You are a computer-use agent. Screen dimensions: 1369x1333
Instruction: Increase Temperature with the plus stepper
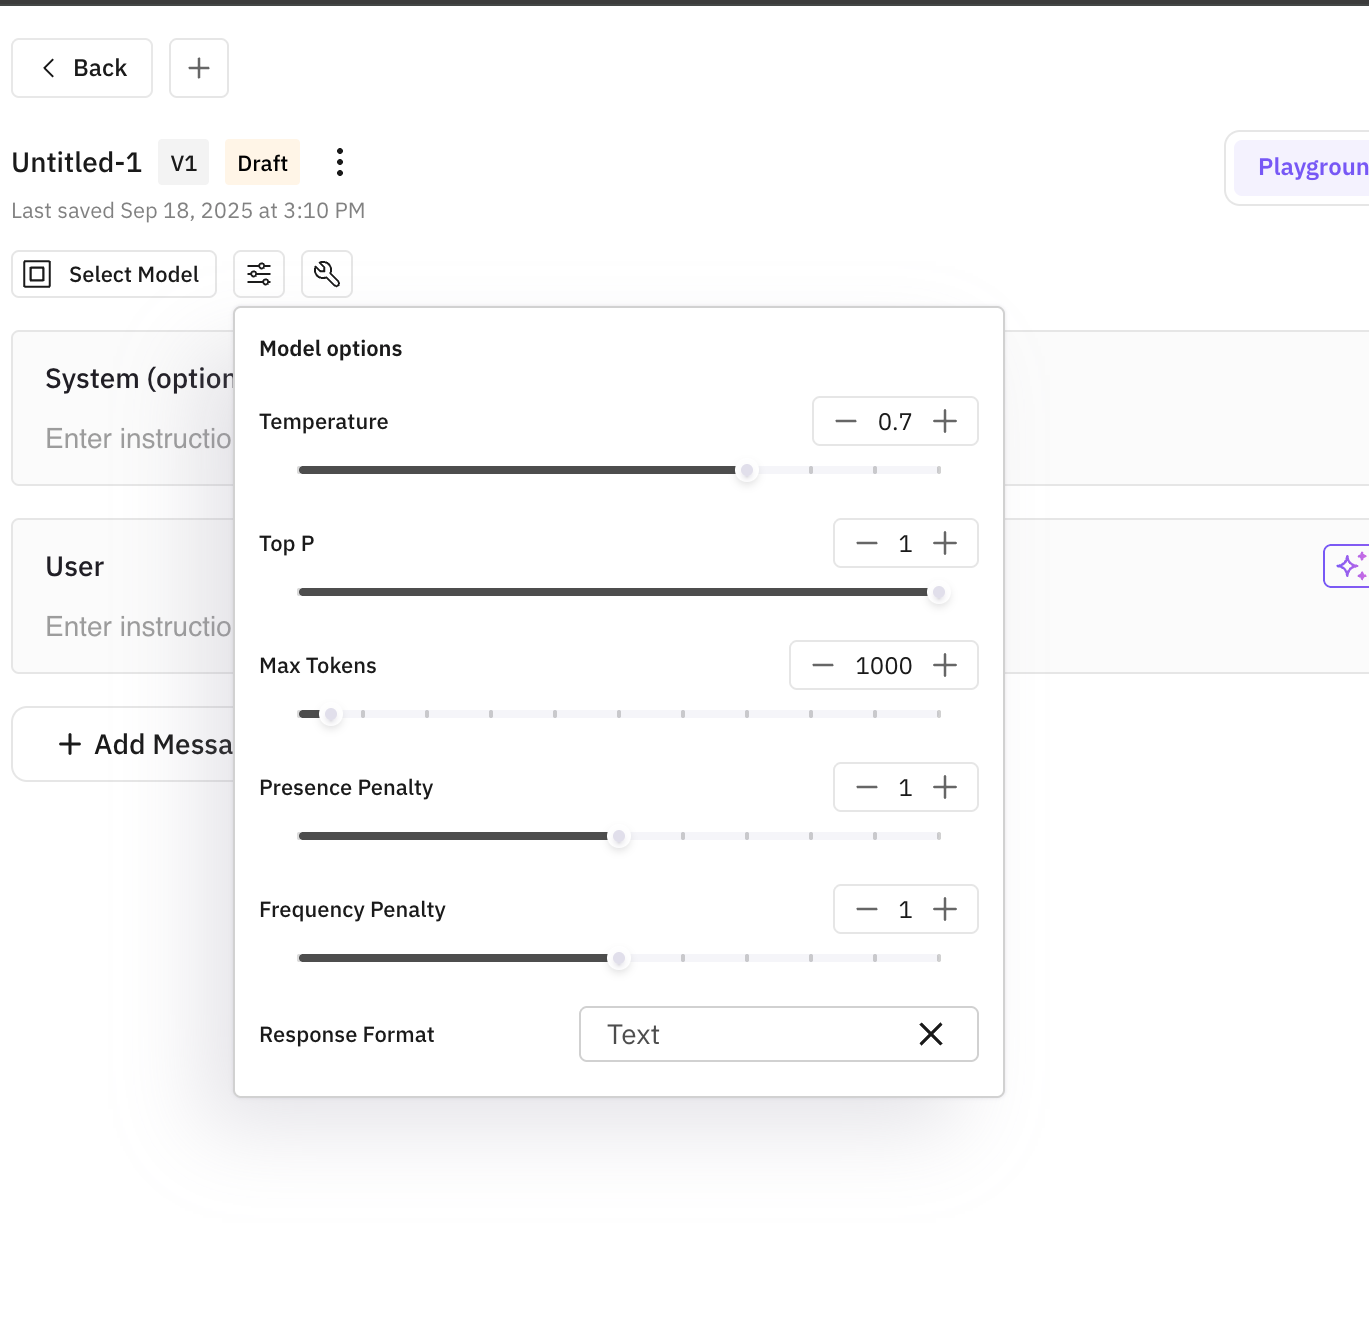(944, 421)
